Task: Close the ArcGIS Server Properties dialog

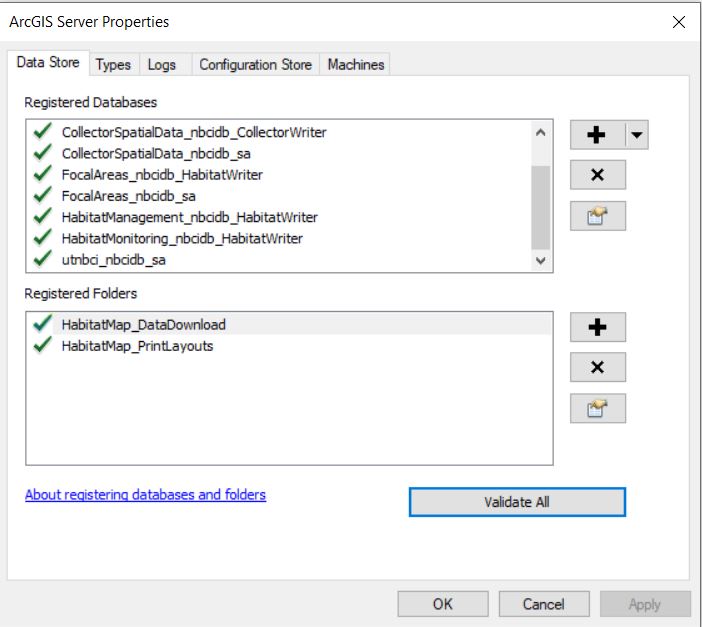Action: (679, 21)
